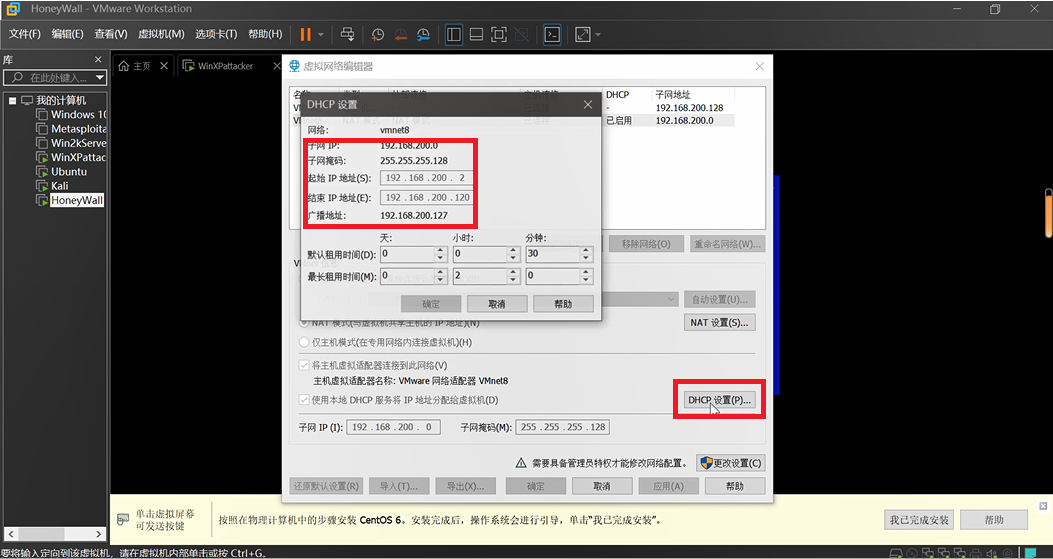Image resolution: width=1053 pixels, height=559 pixels.
Task: Click the keyboard hint icon in yellow bar
Action: tap(123, 519)
